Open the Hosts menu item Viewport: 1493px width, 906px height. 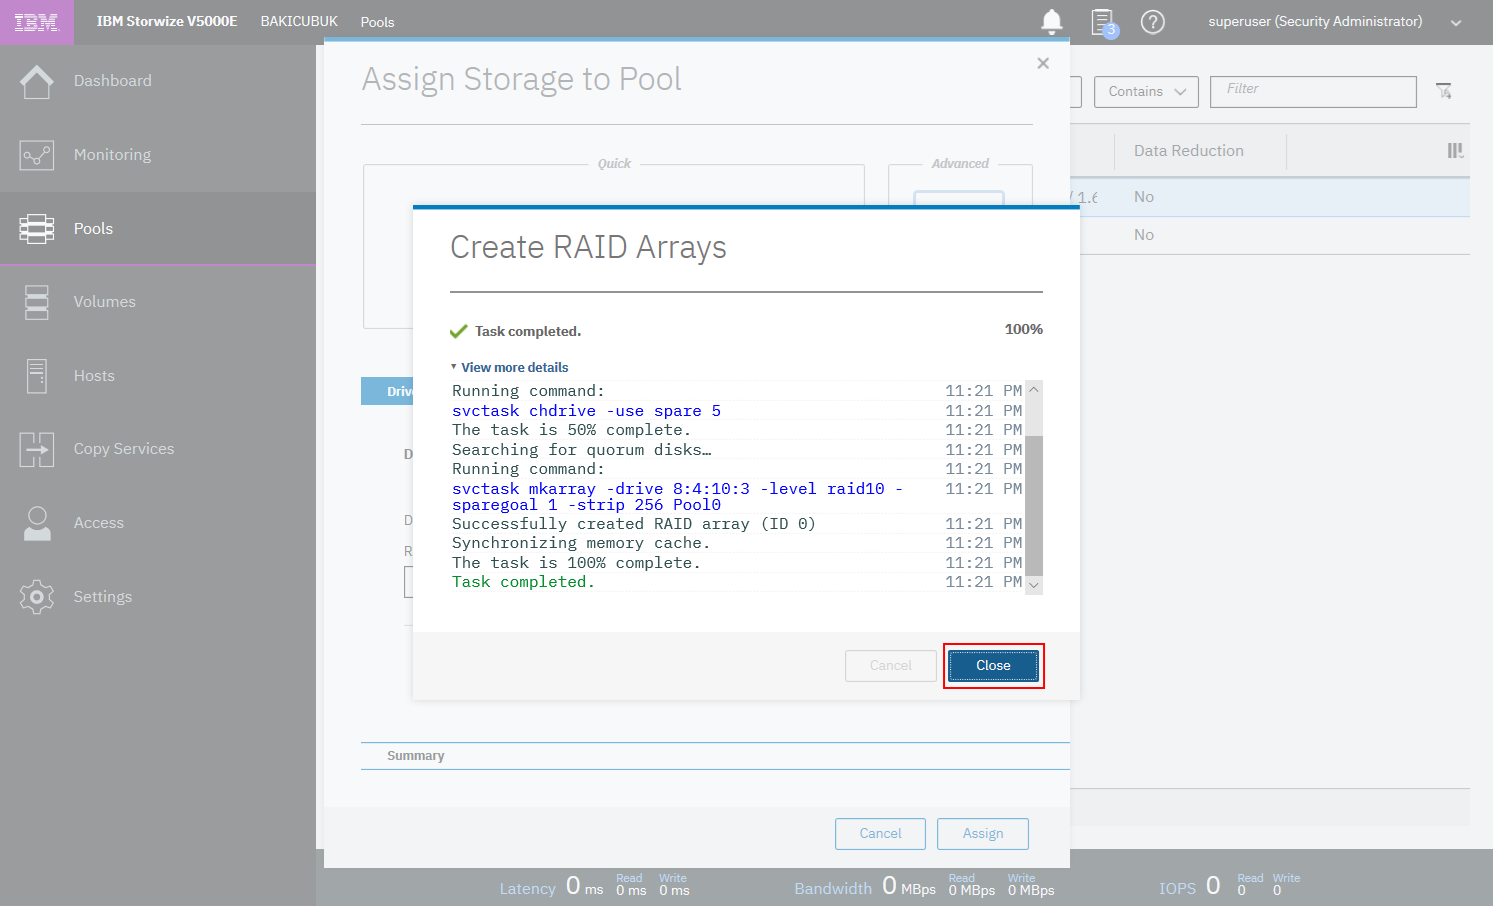click(x=94, y=376)
